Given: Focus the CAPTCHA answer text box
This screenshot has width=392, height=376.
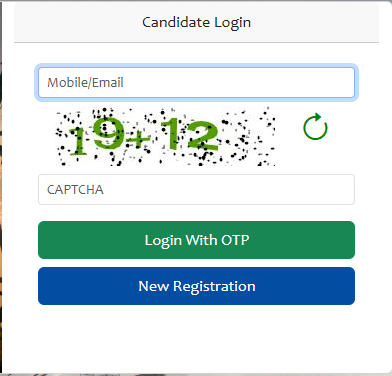Looking at the screenshot, I should tap(196, 189).
